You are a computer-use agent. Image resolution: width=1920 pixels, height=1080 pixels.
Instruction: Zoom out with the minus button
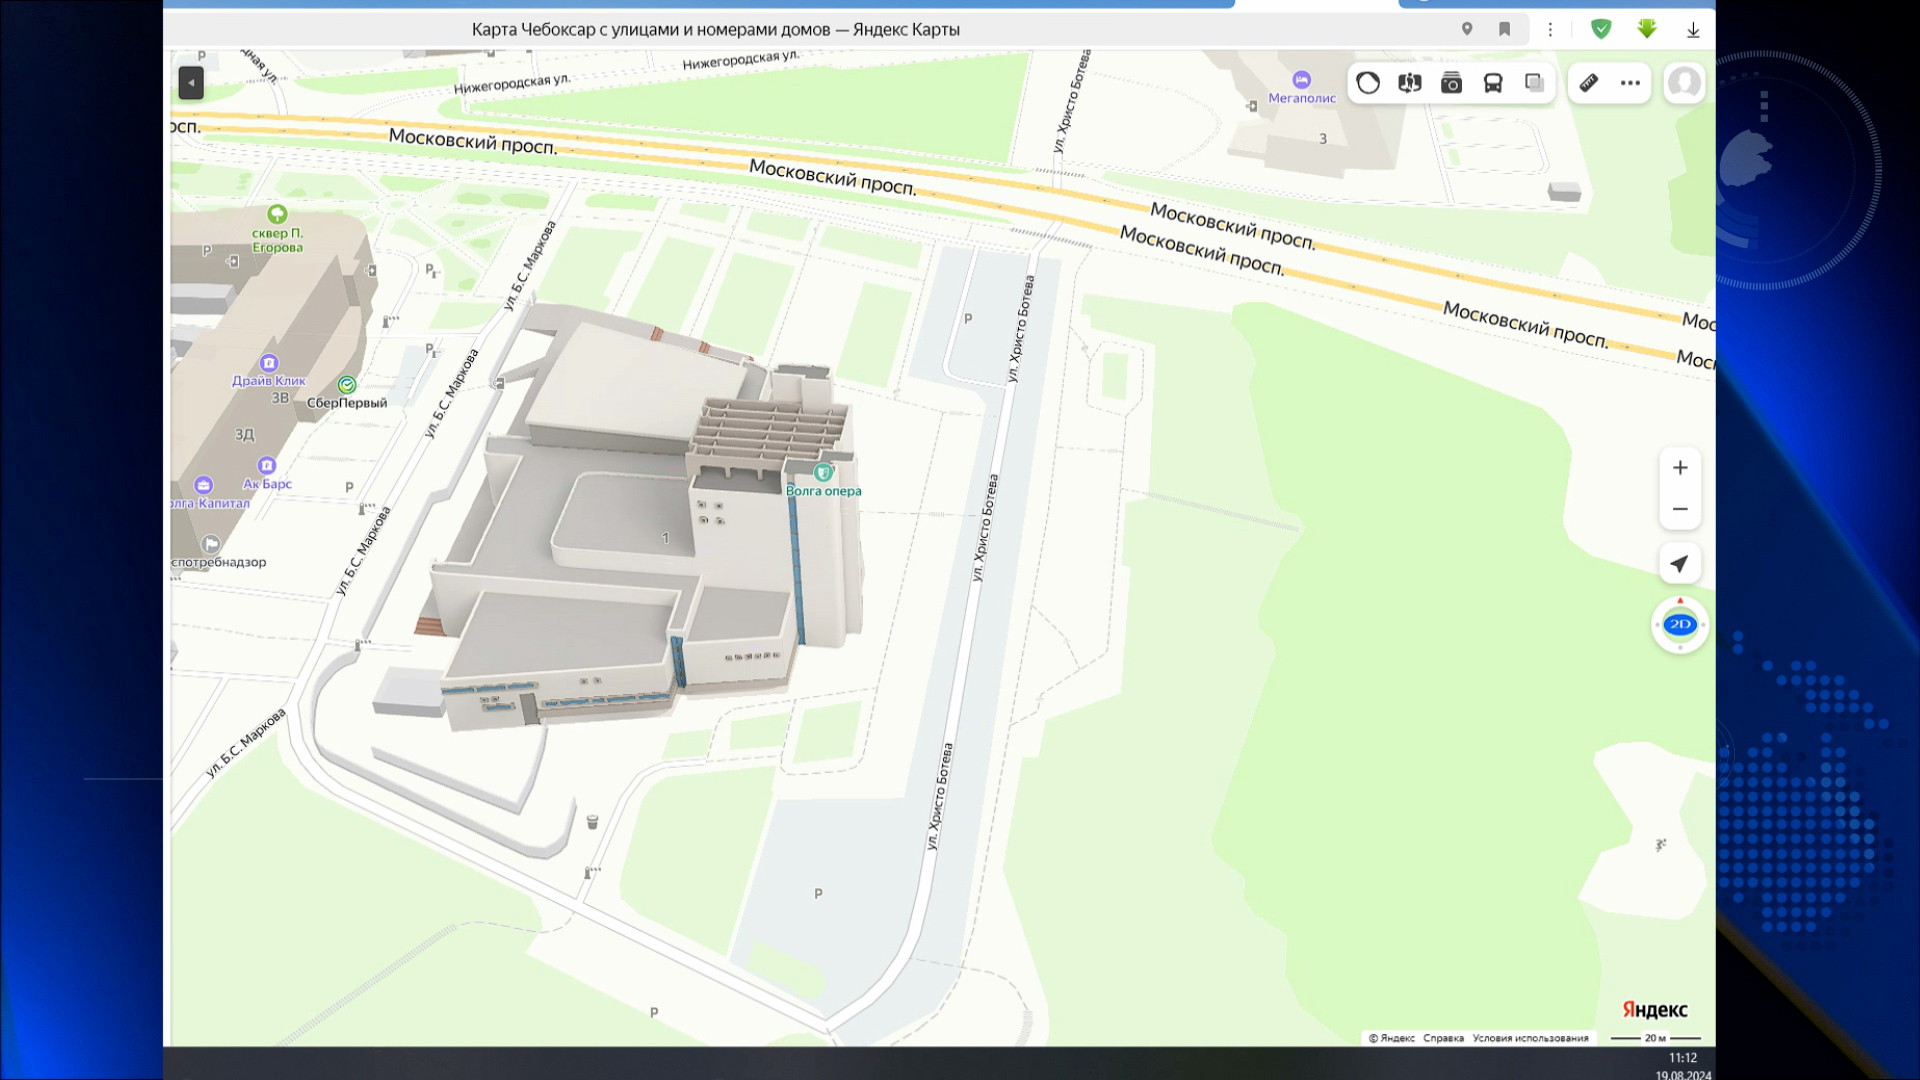[x=1680, y=509]
